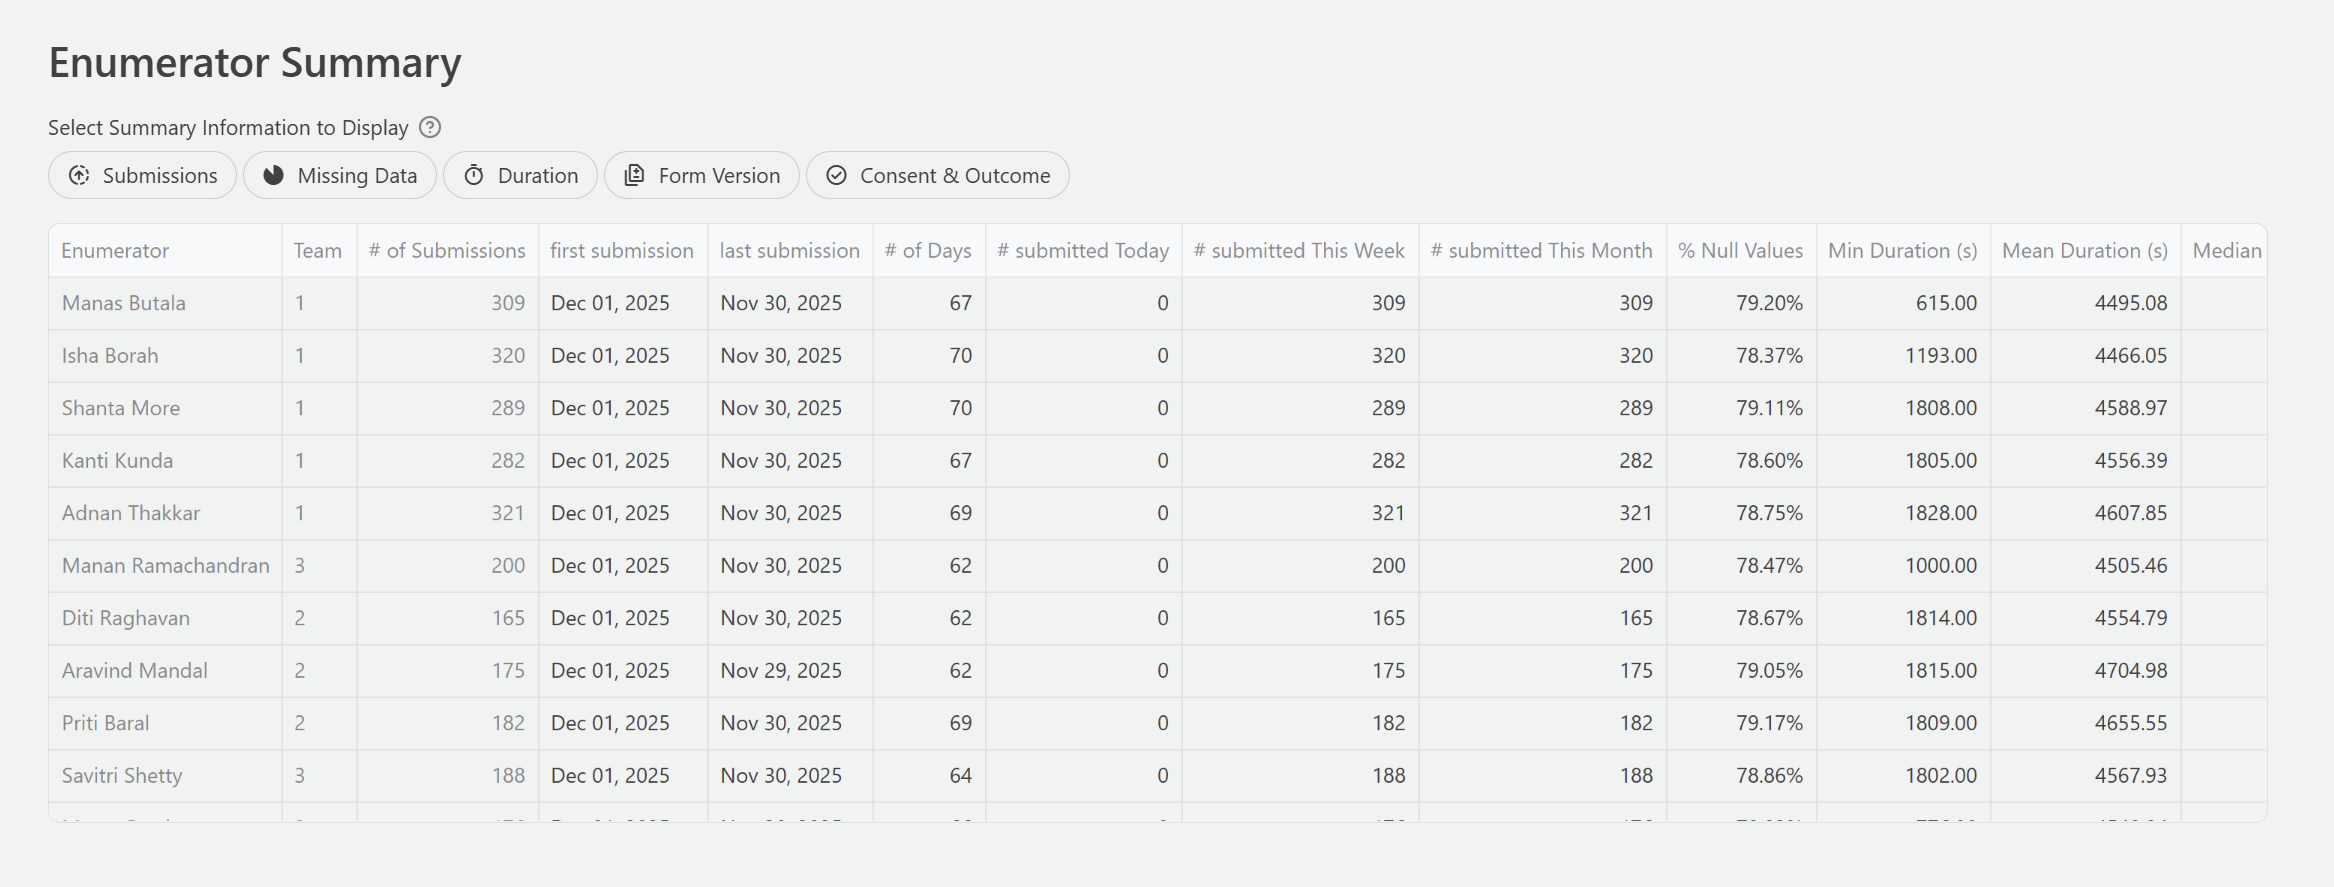Toggle the Missing Data summary option
Viewport: 2334px width, 887px height.
pyautogui.click(x=340, y=176)
